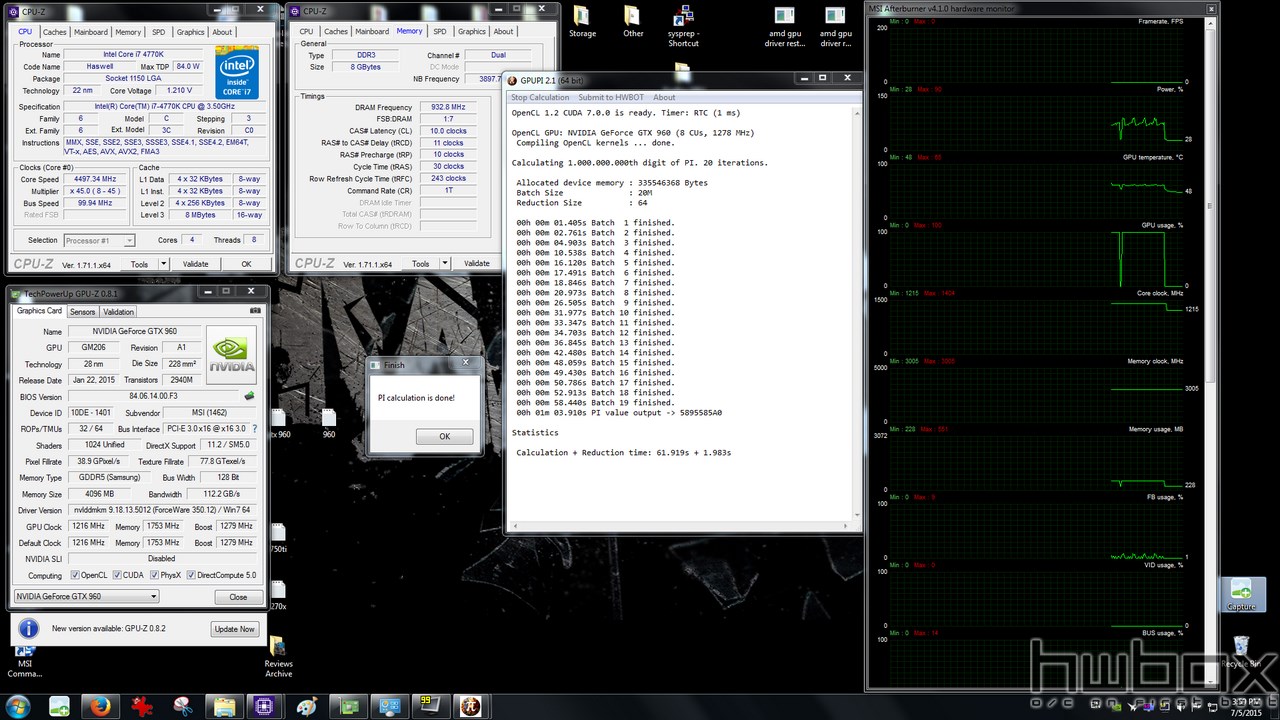The height and width of the screenshot is (720, 1280).
Task: Click the DRAM Frequency 932.8 MHz field
Action: click(x=448, y=107)
